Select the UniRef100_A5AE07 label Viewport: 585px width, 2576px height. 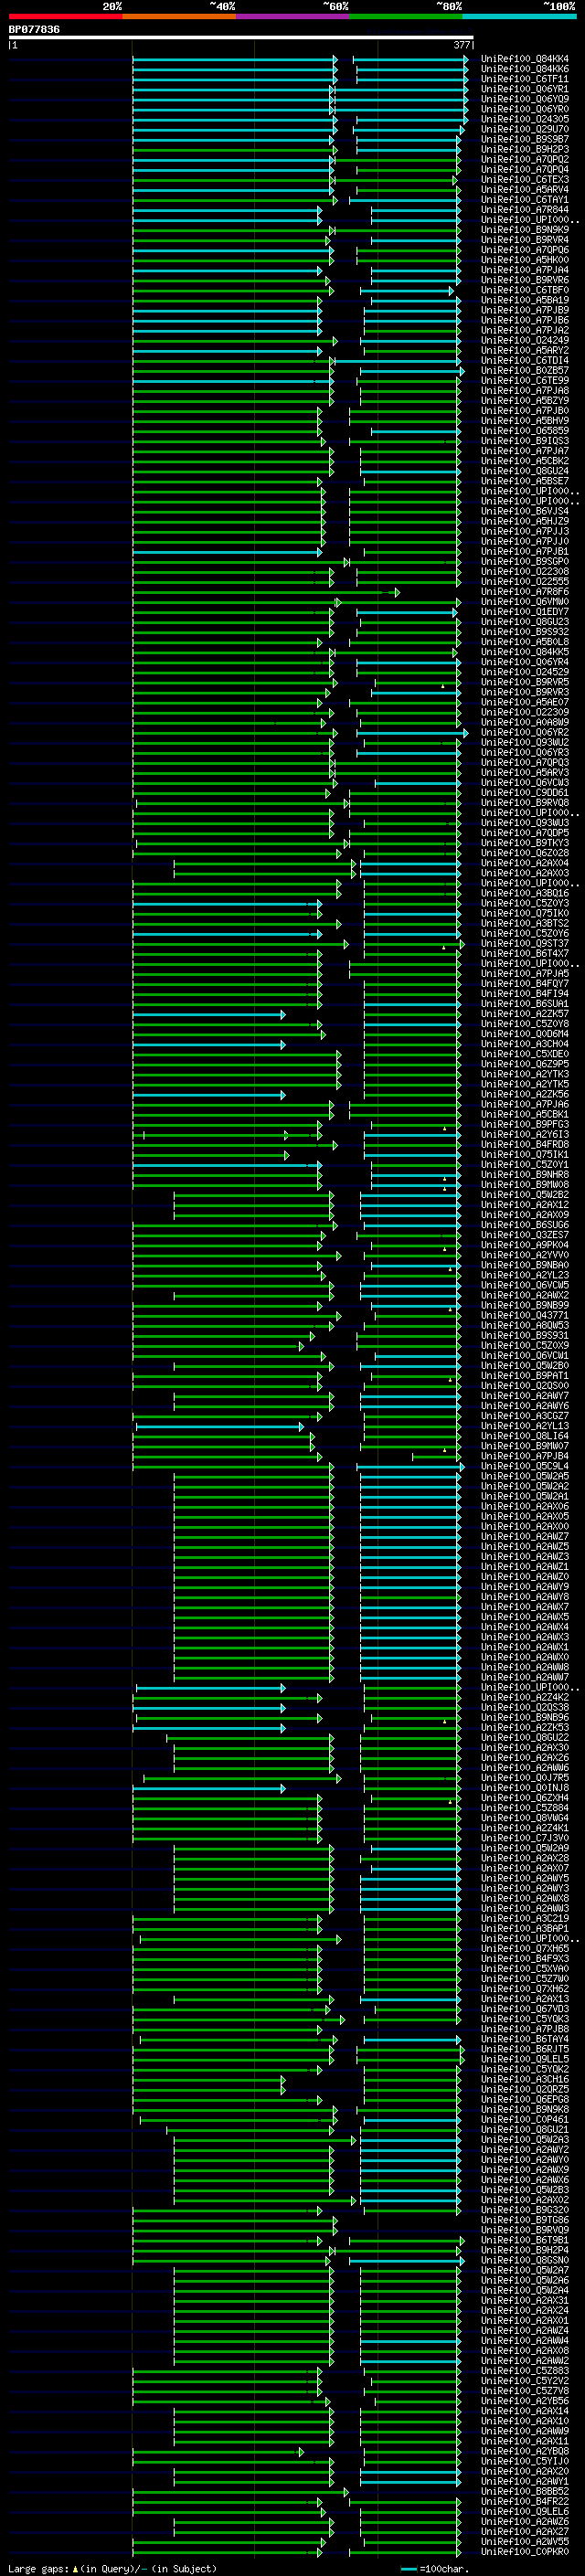point(525,702)
